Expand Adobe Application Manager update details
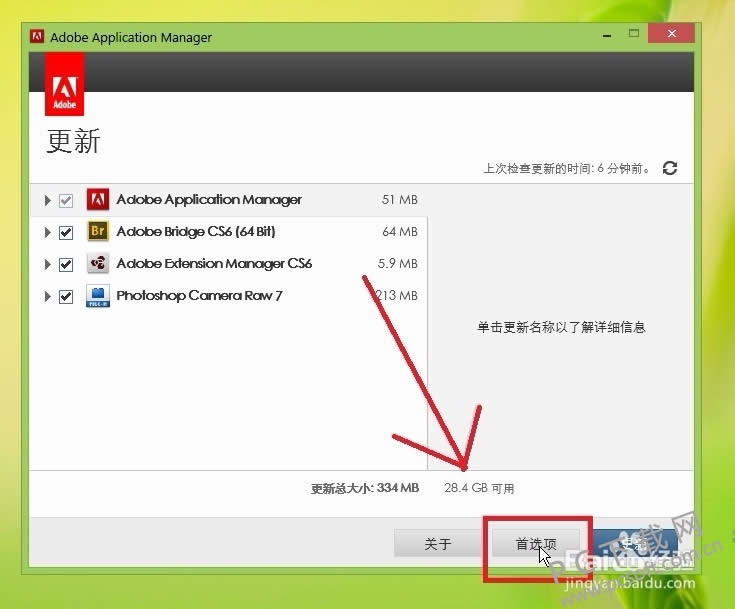This screenshot has height=609, width=735. click(x=47, y=201)
